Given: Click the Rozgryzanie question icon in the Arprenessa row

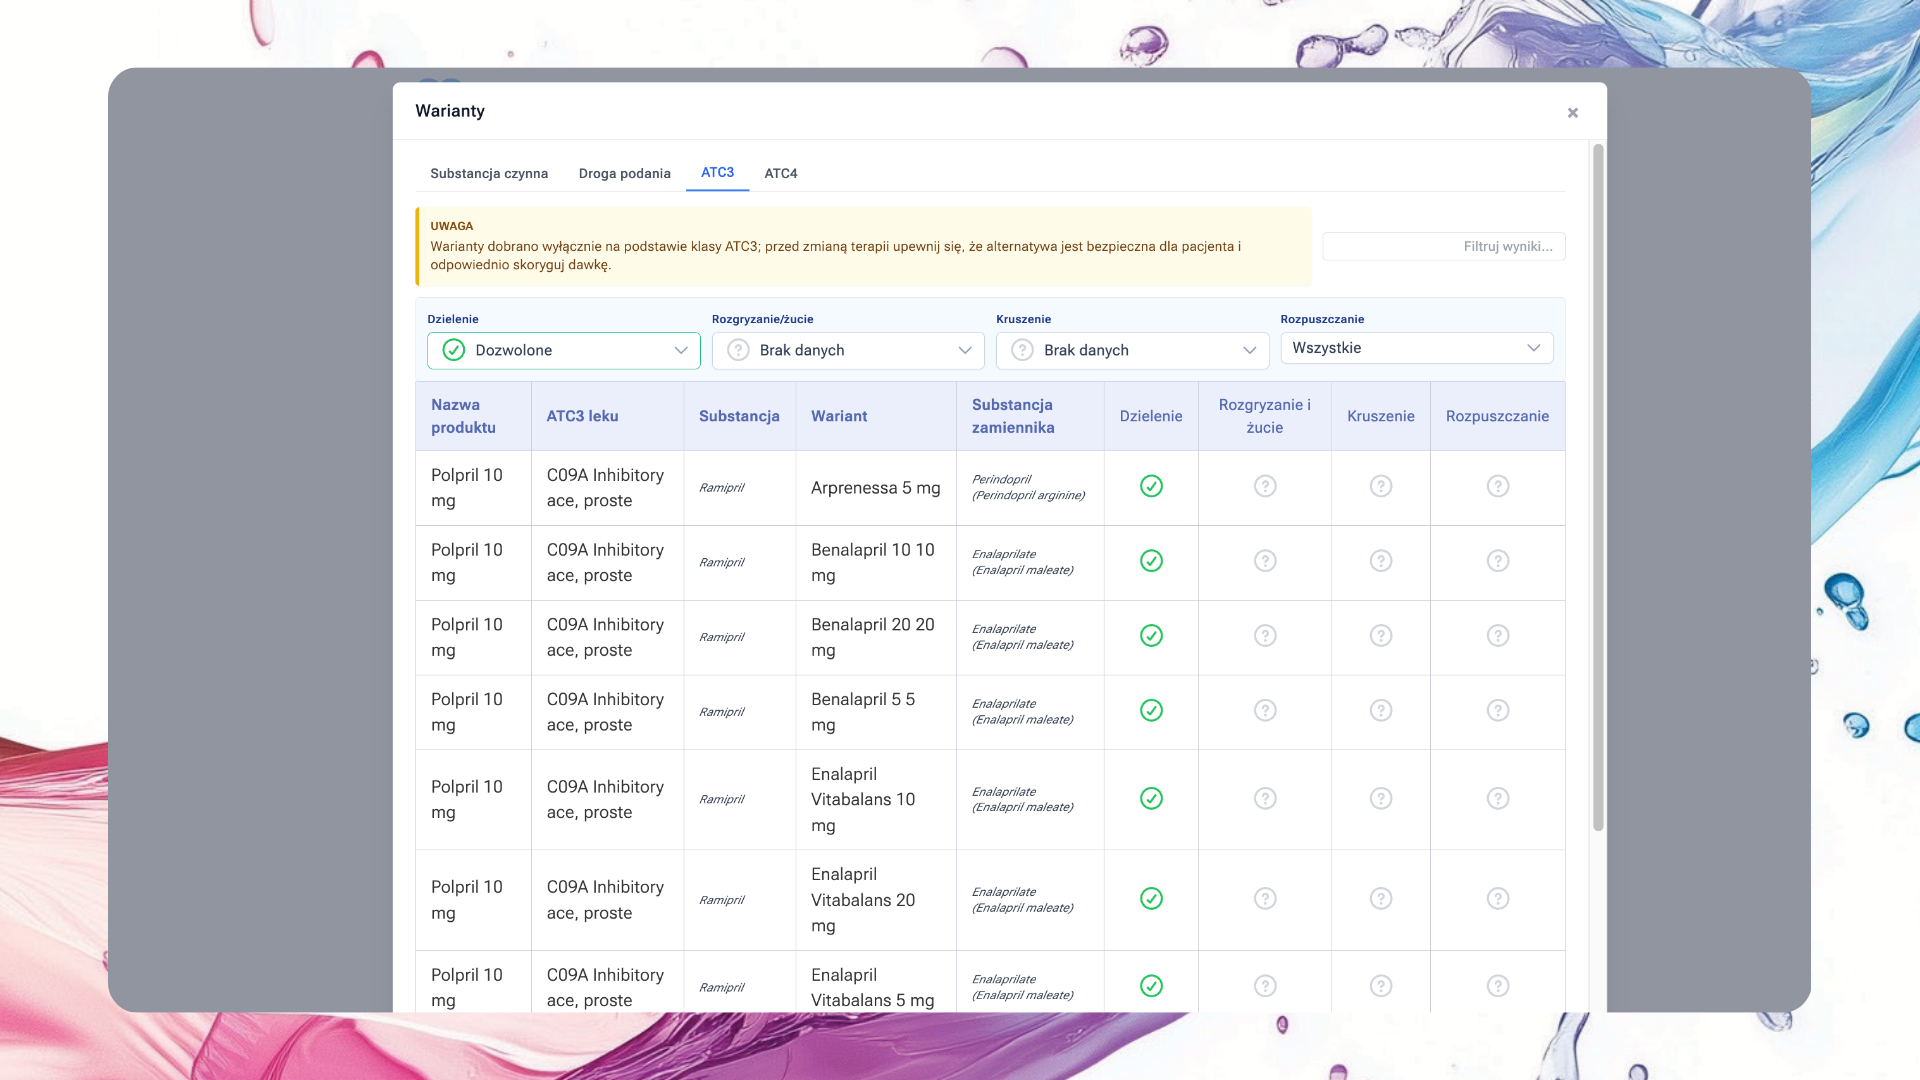Looking at the screenshot, I should [1265, 486].
